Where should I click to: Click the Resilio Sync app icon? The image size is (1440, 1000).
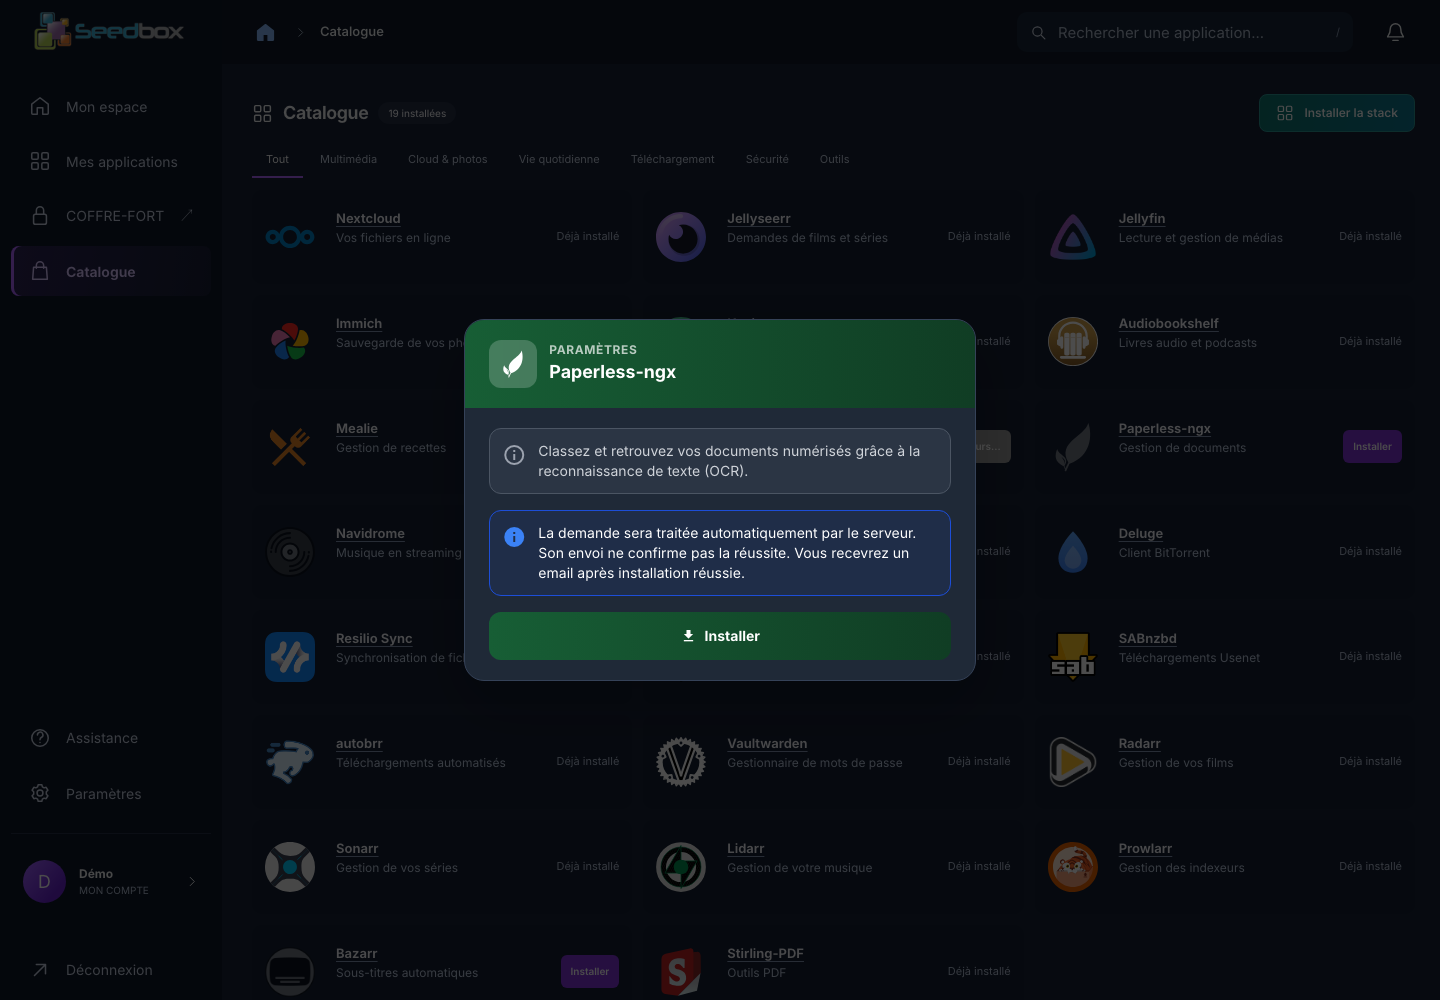click(x=290, y=657)
